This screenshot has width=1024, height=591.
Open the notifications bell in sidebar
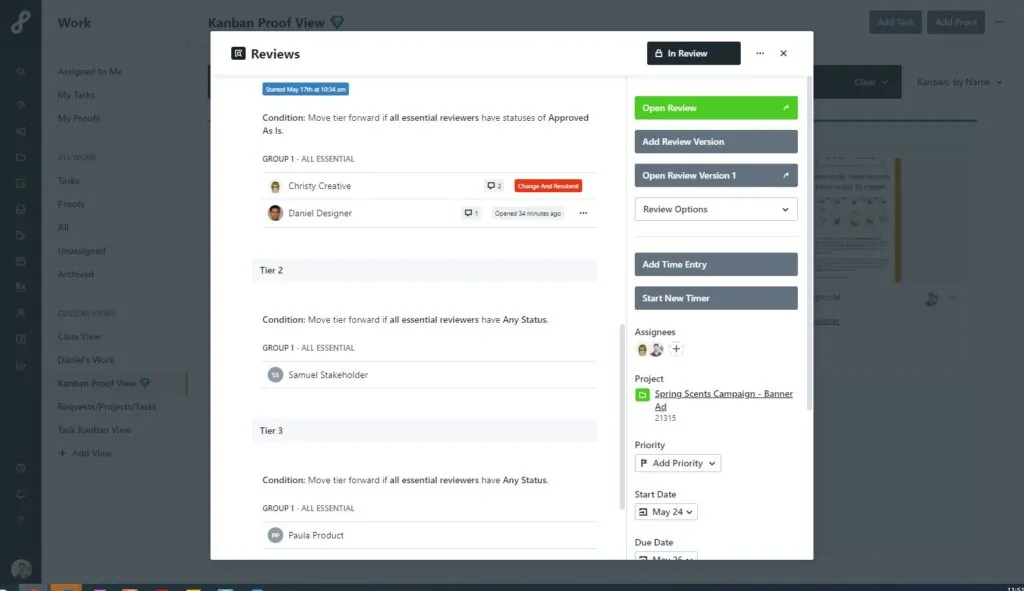coord(21,494)
